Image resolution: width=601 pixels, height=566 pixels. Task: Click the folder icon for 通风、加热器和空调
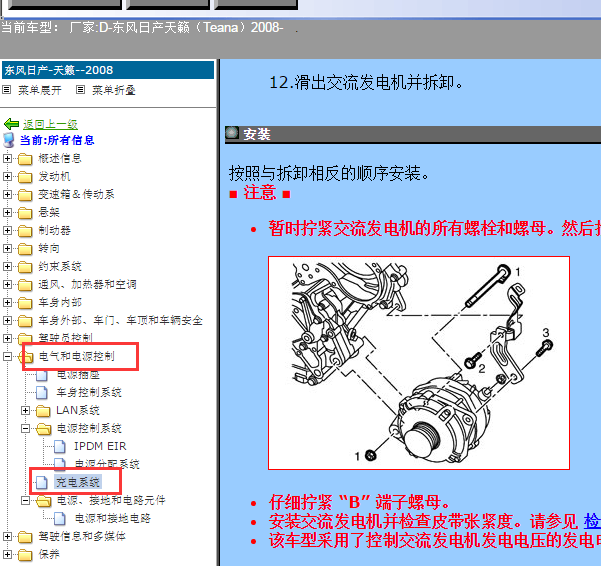[x=25, y=285]
